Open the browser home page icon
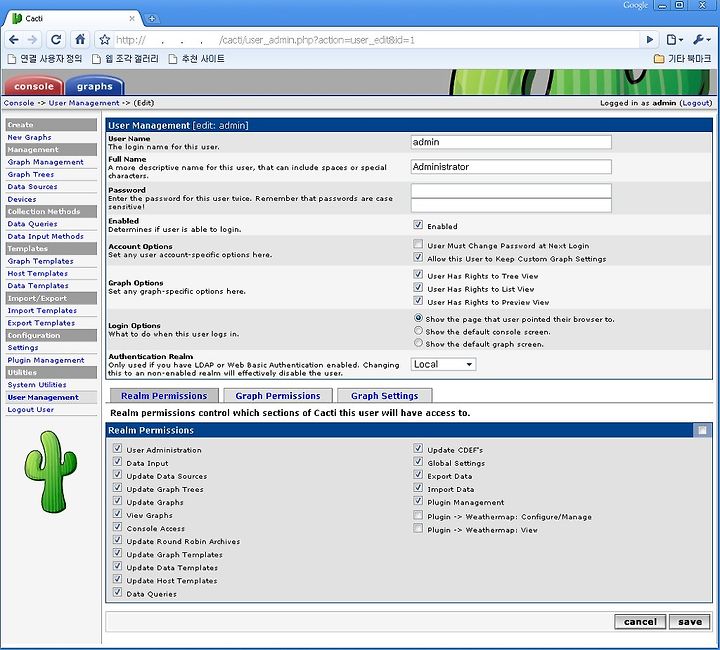This screenshot has width=720, height=650. pyautogui.click(x=80, y=39)
